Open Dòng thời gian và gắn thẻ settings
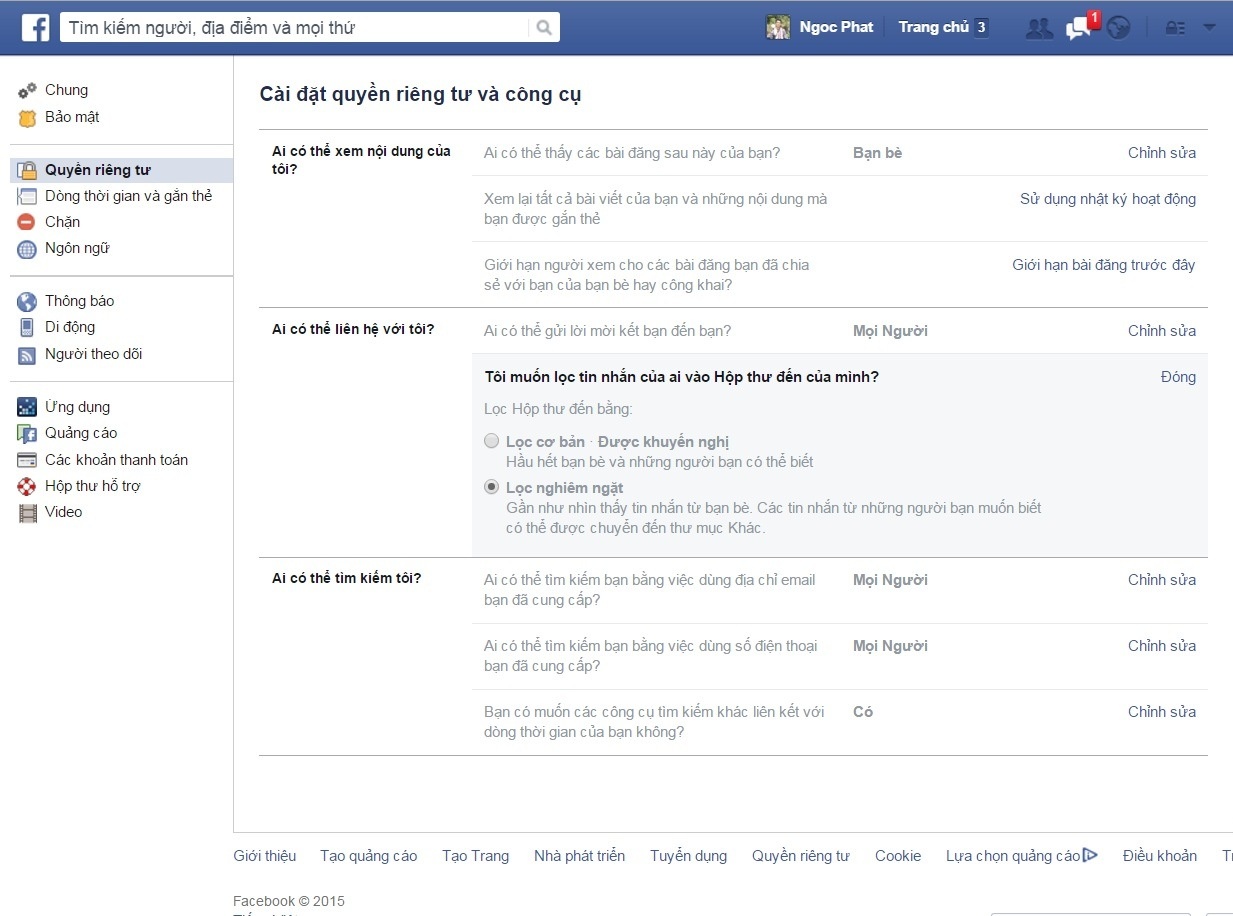 click(128, 196)
